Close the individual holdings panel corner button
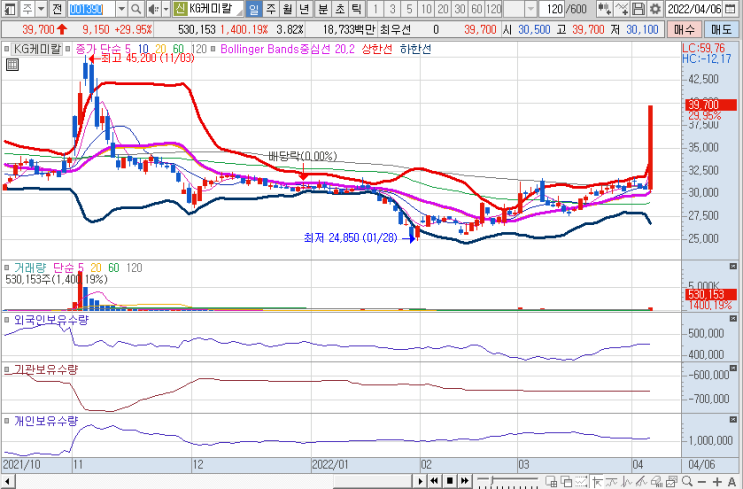 [x=733, y=419]
